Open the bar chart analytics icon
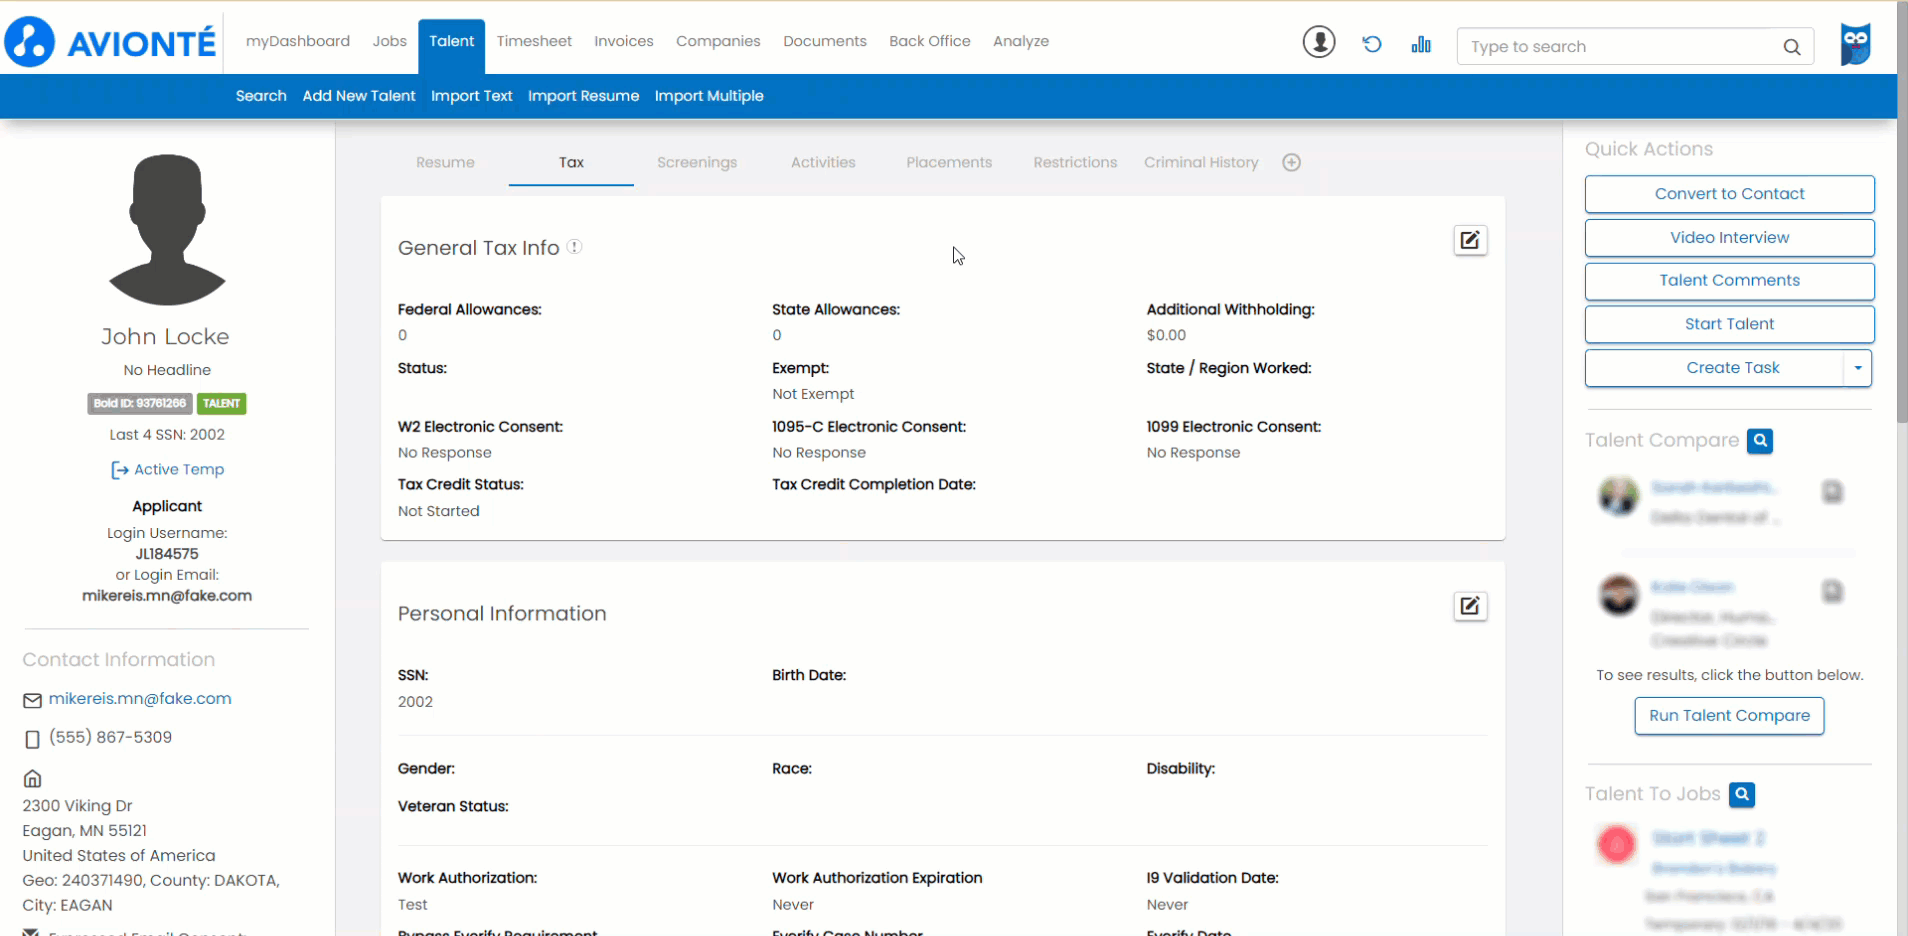 [1420, 44]
